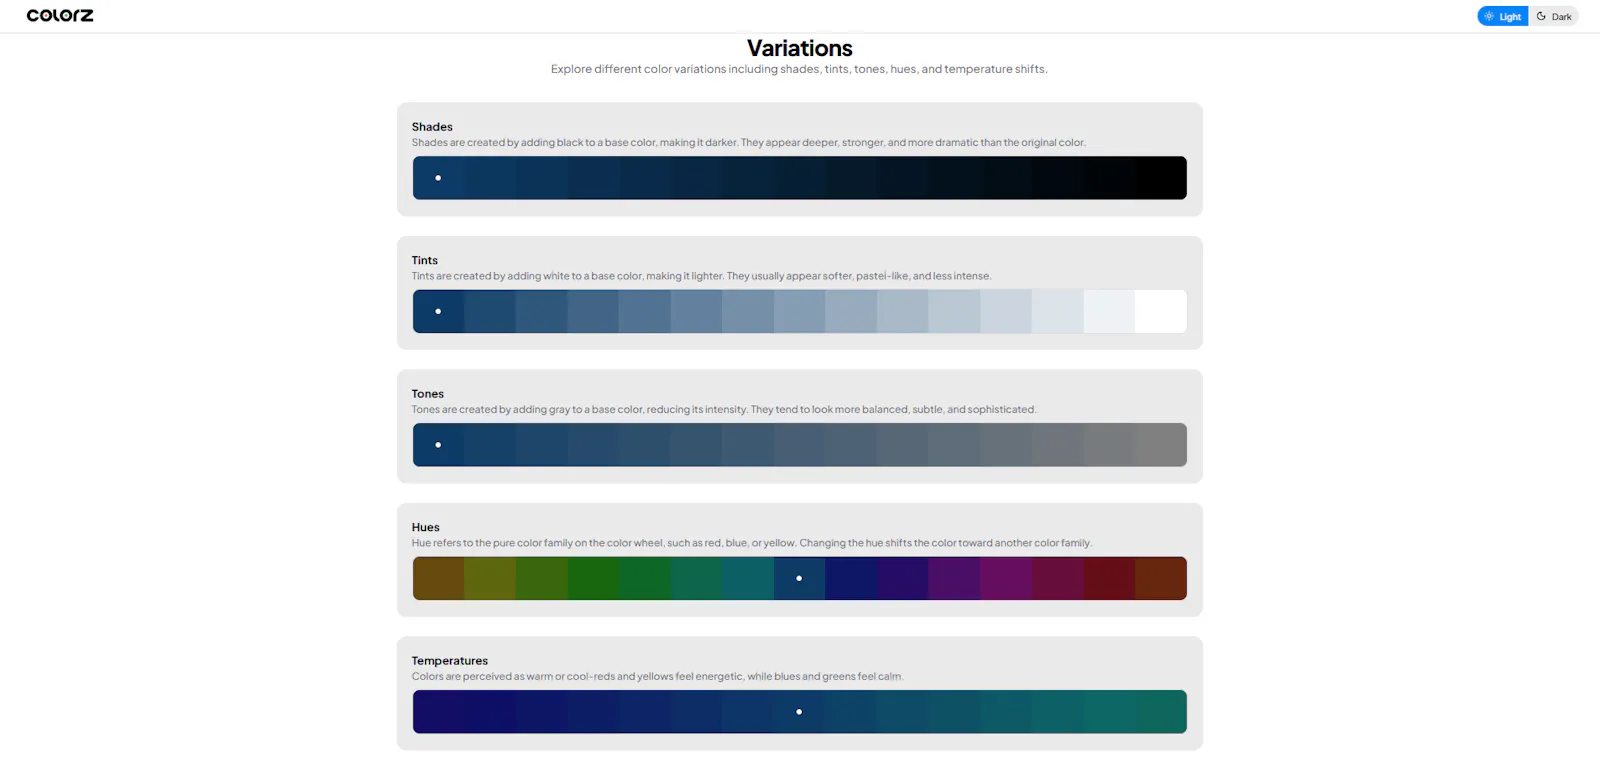Select the first deep indigo Temperatures swatch
This screenshot has height=763, width=1600.
[438, 712]
